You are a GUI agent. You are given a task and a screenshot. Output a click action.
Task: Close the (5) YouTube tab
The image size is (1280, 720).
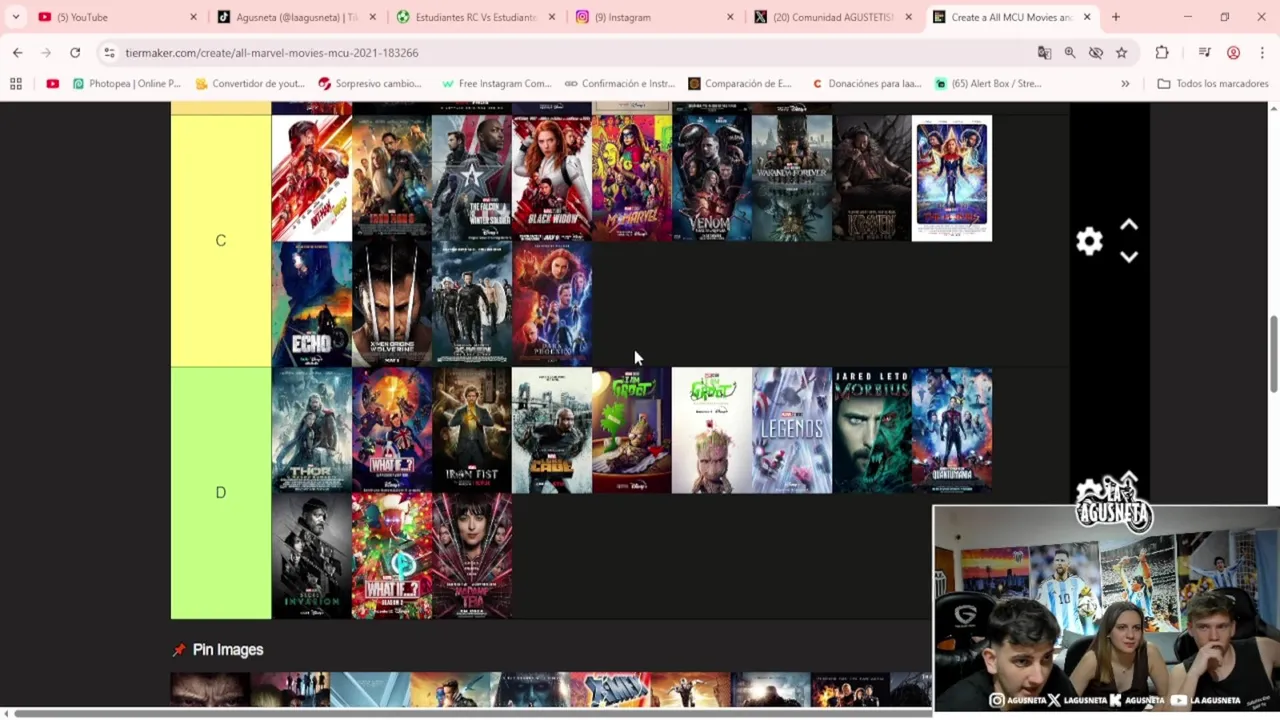(193, 17)
